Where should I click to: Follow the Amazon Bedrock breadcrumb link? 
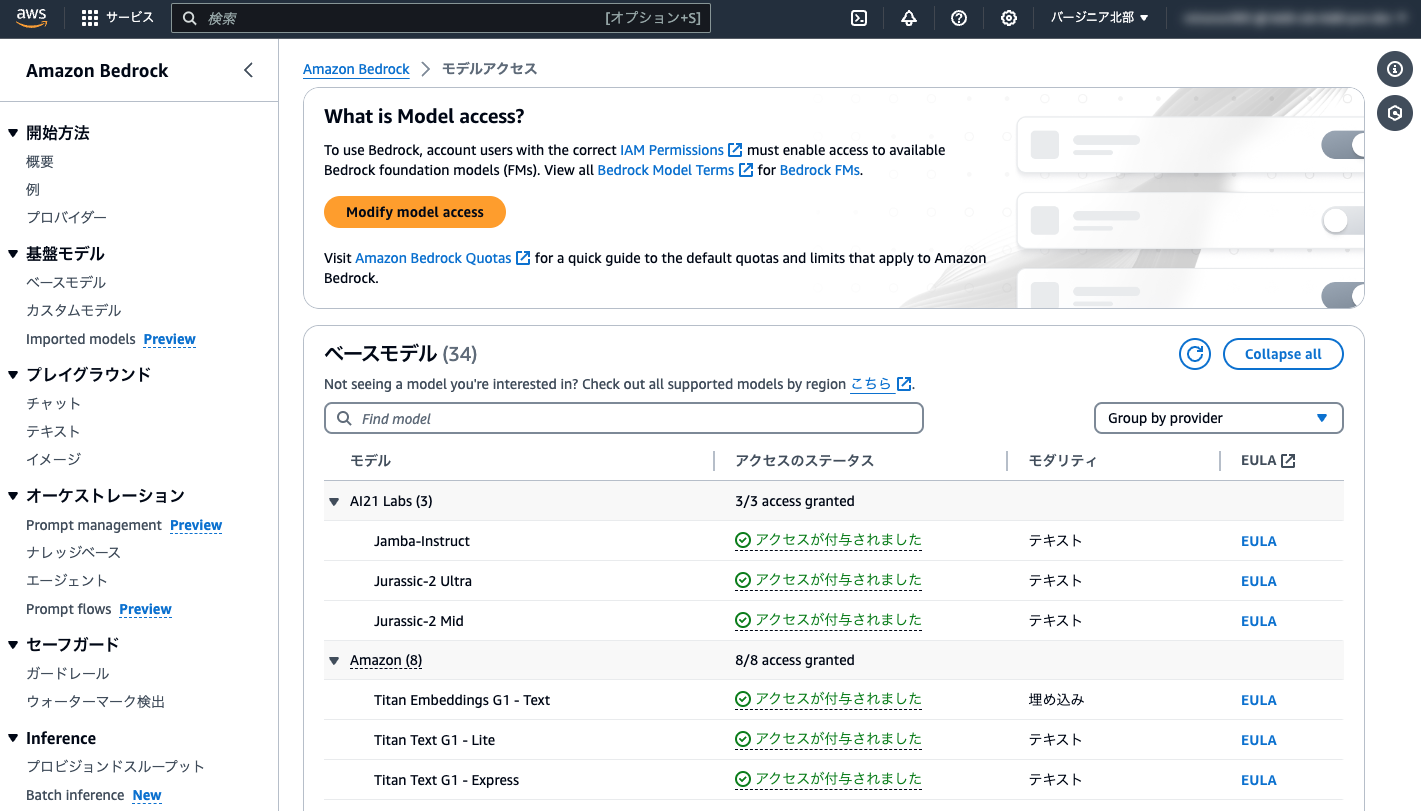pyautogui.click(x=356, y=69)
